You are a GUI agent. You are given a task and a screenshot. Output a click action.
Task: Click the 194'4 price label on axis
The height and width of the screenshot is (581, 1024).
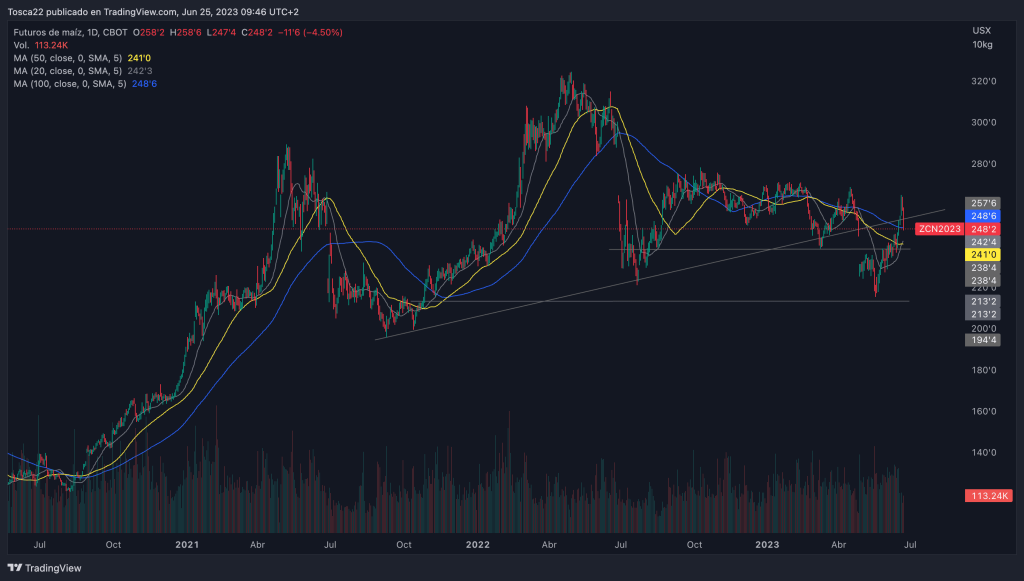point(982,341)
